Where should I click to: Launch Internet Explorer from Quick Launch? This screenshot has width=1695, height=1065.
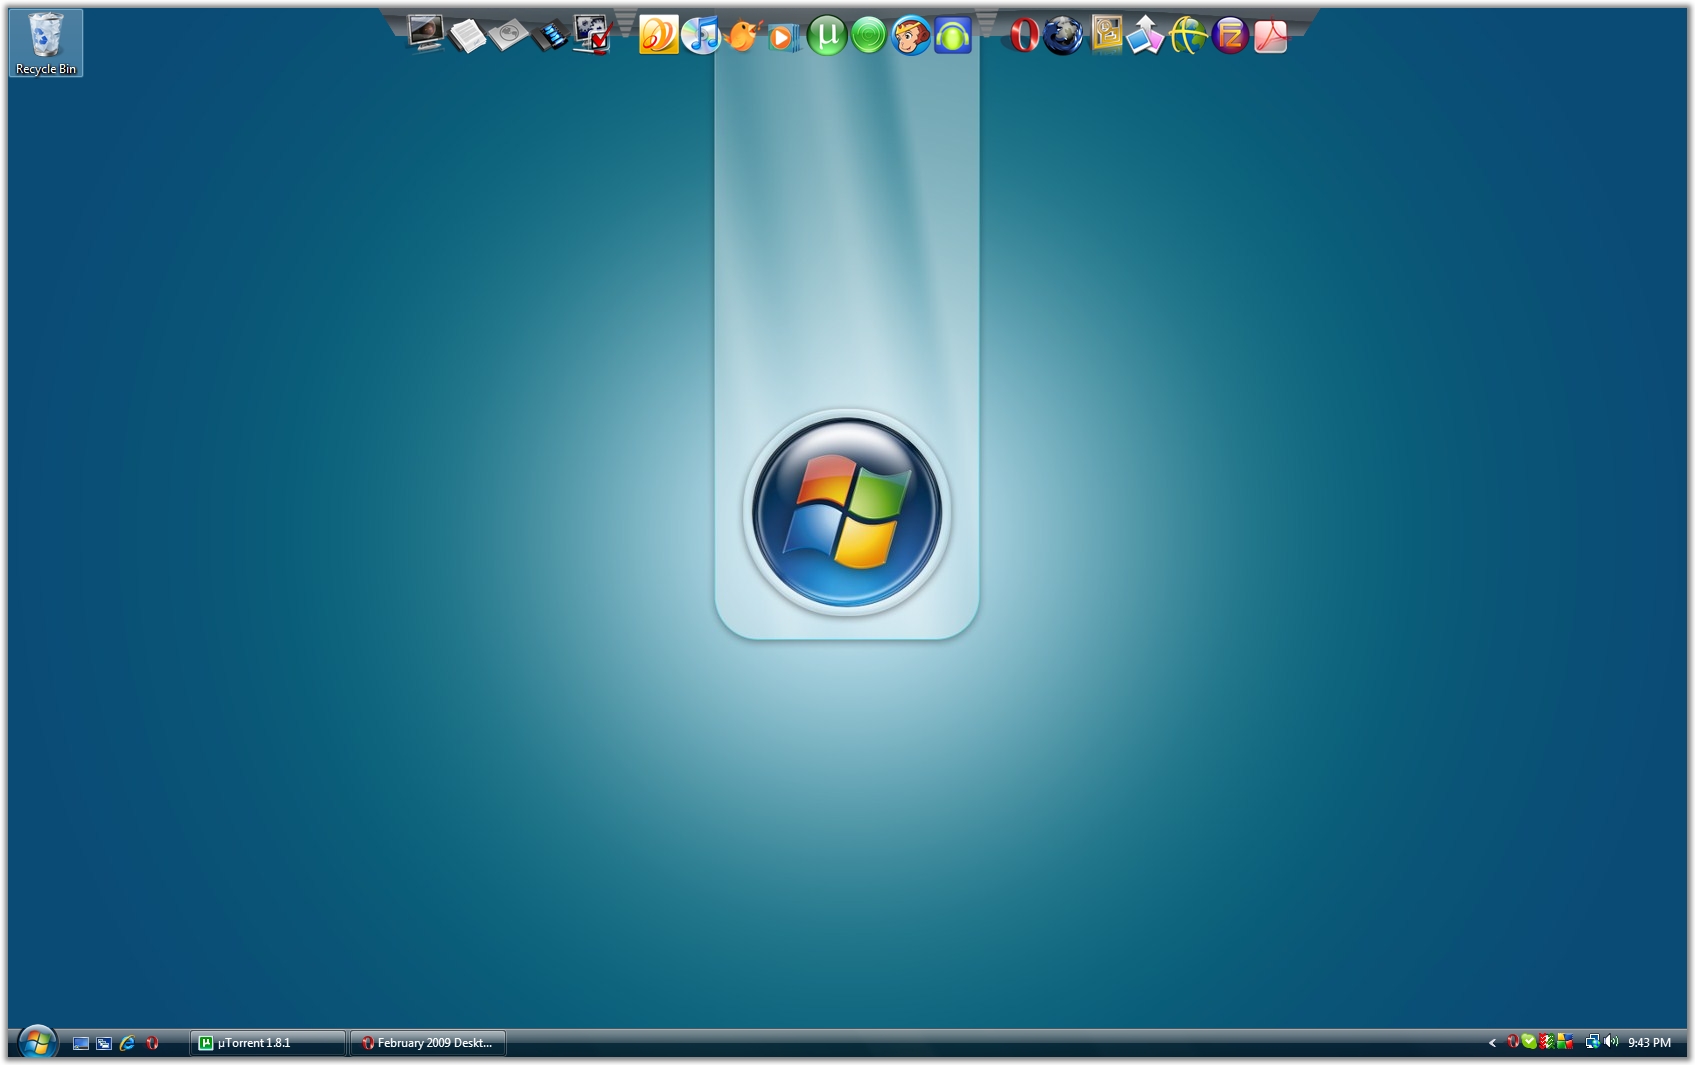click(x=127, y=1043)
